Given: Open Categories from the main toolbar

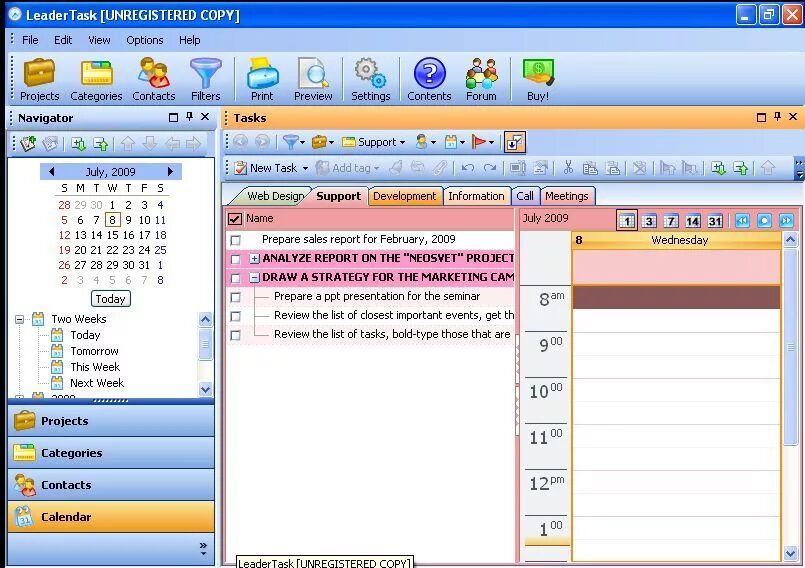Looking at the screenshot, I should (x=96, y=80).
